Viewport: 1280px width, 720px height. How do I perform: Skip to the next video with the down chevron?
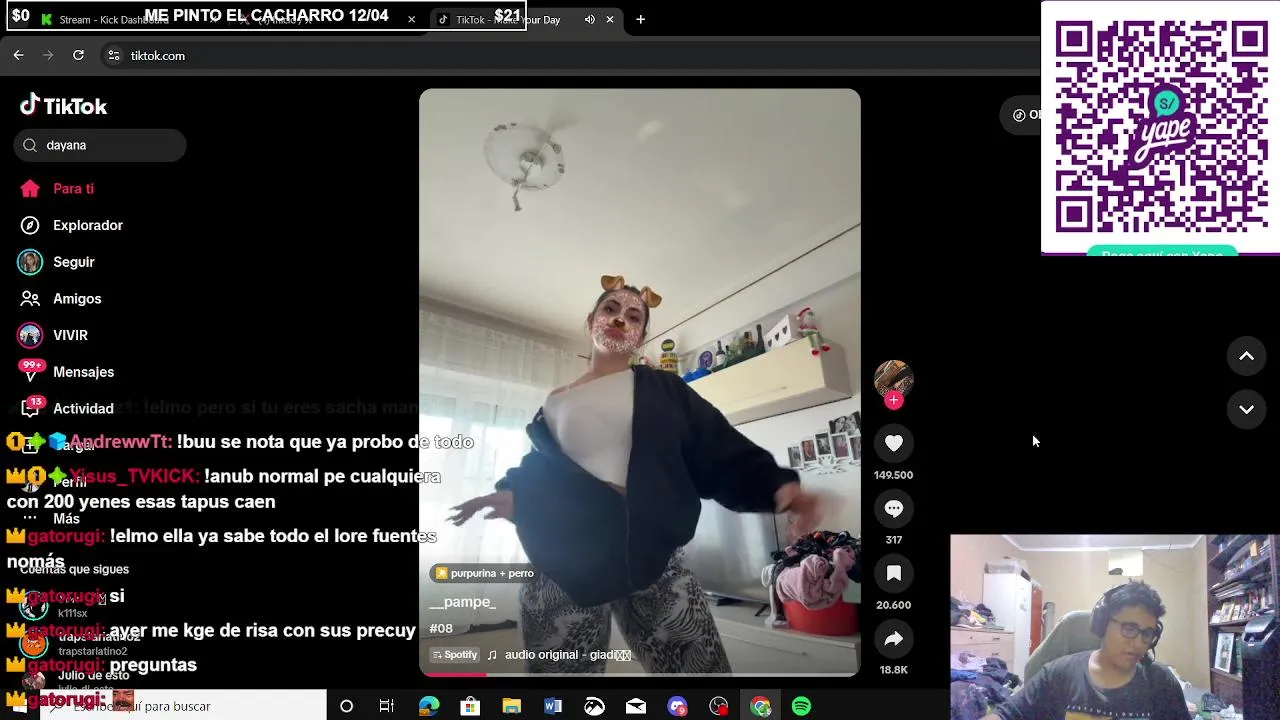(x=1246, y=409)
